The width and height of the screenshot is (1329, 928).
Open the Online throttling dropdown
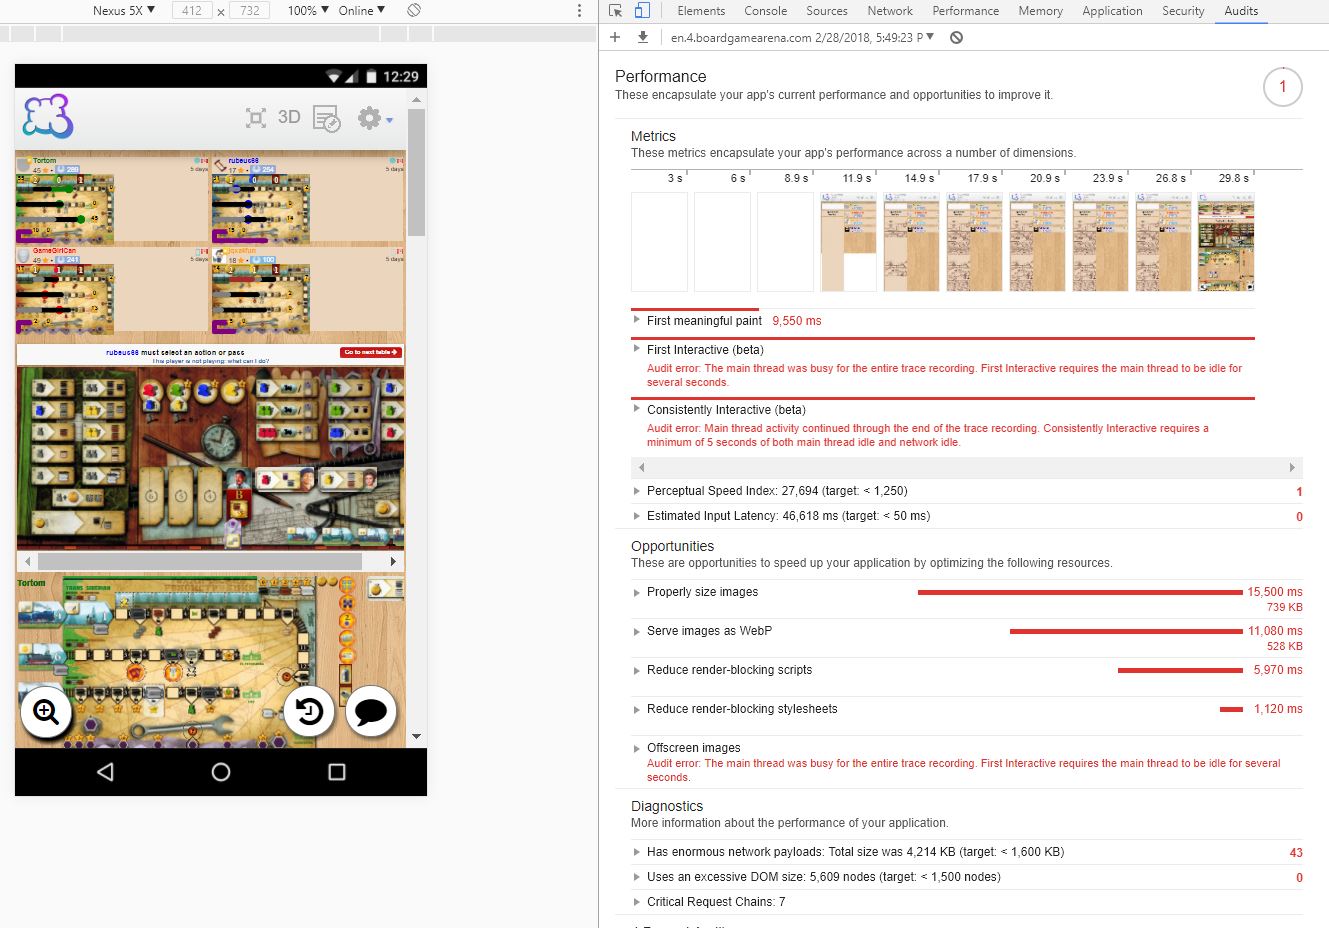point(362,10)
